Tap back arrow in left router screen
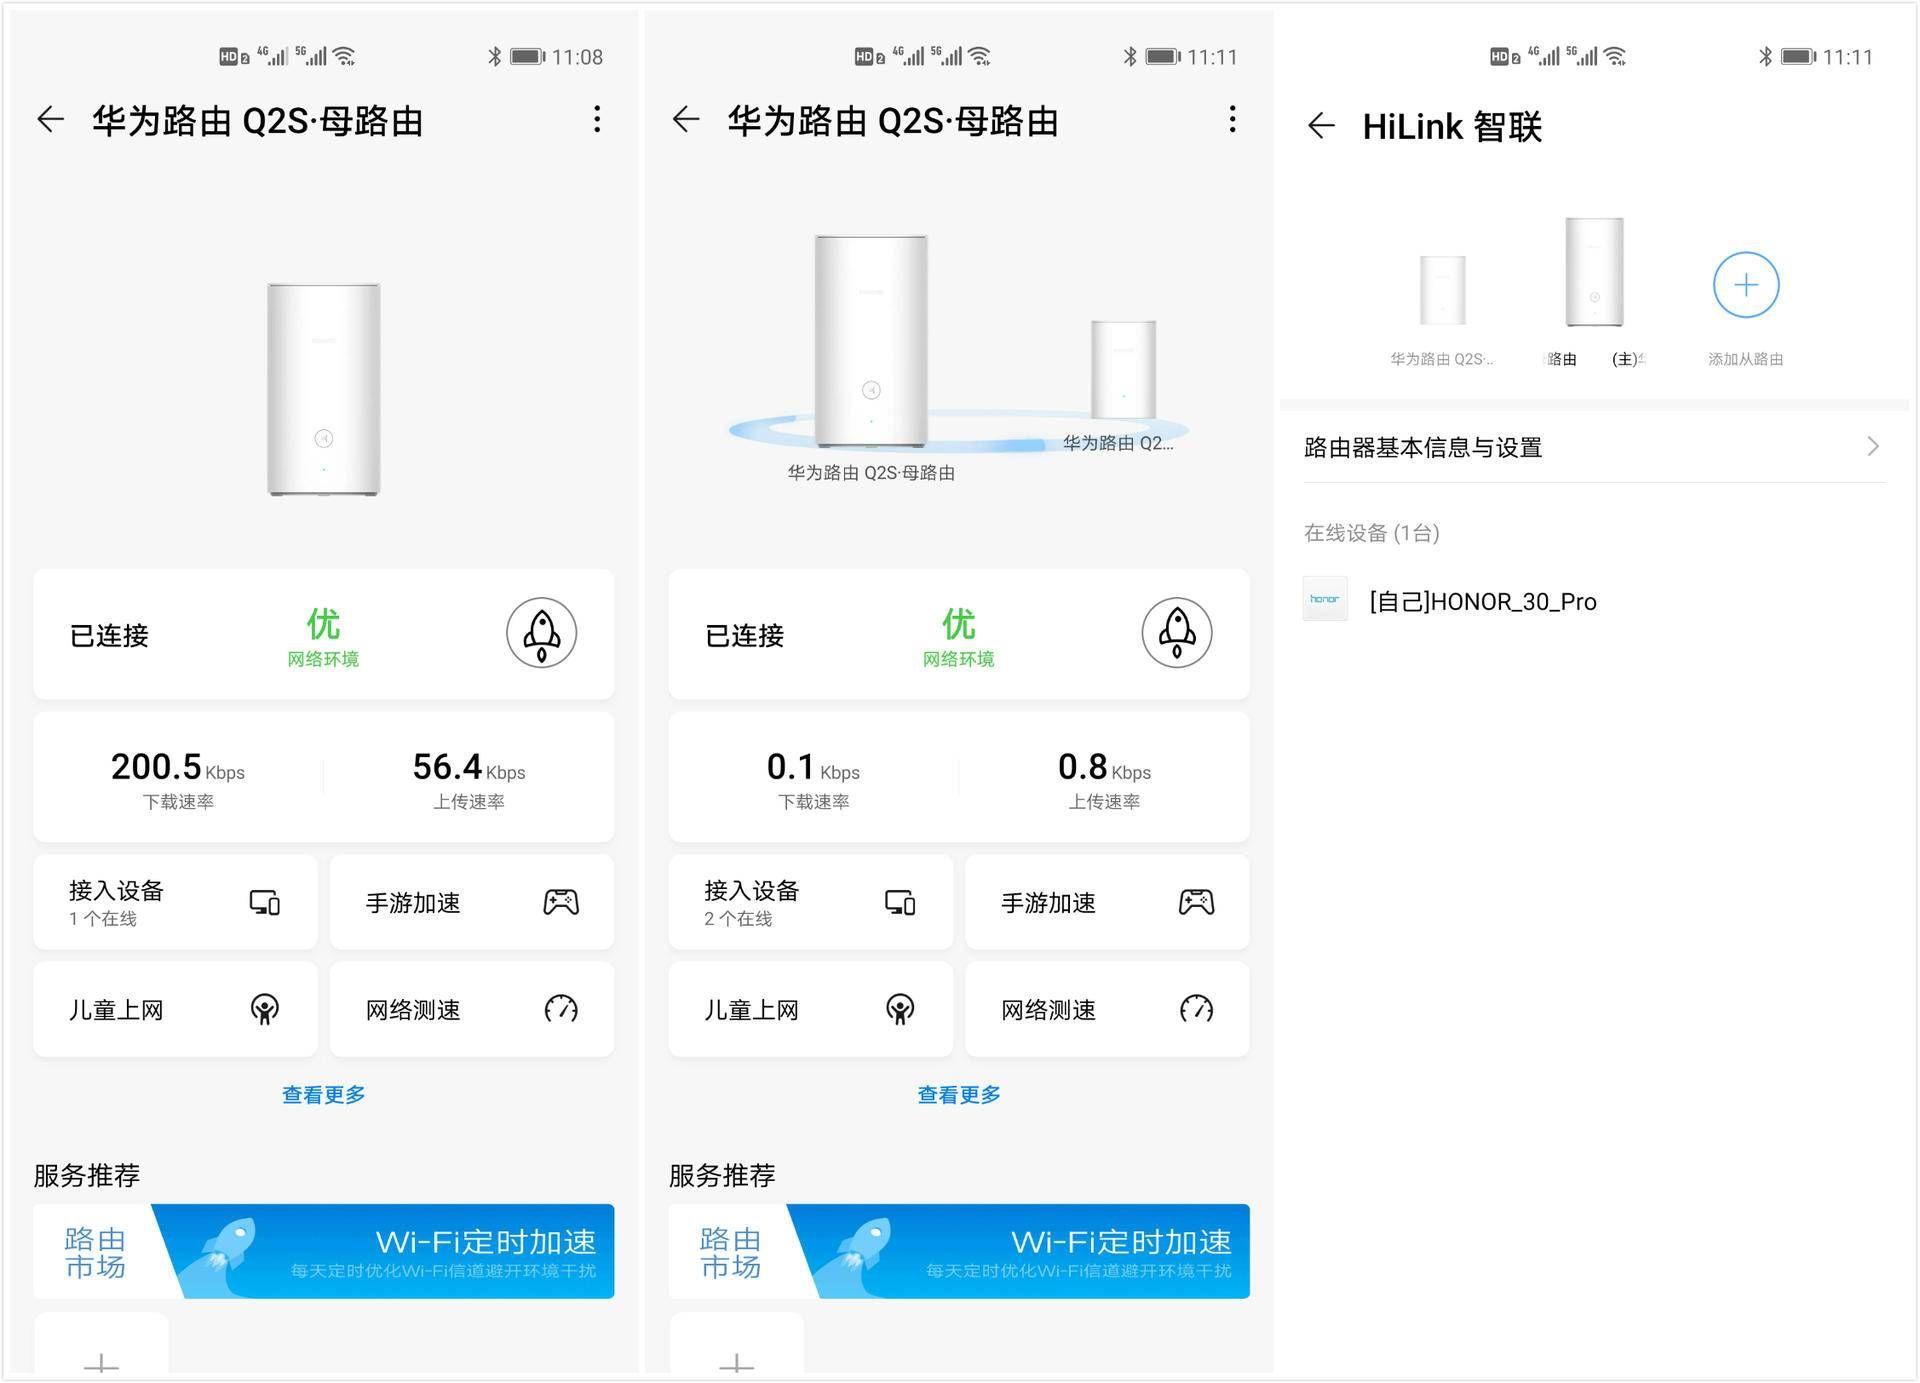The width and height of the screenshot is (1920, 1383). 50,120
